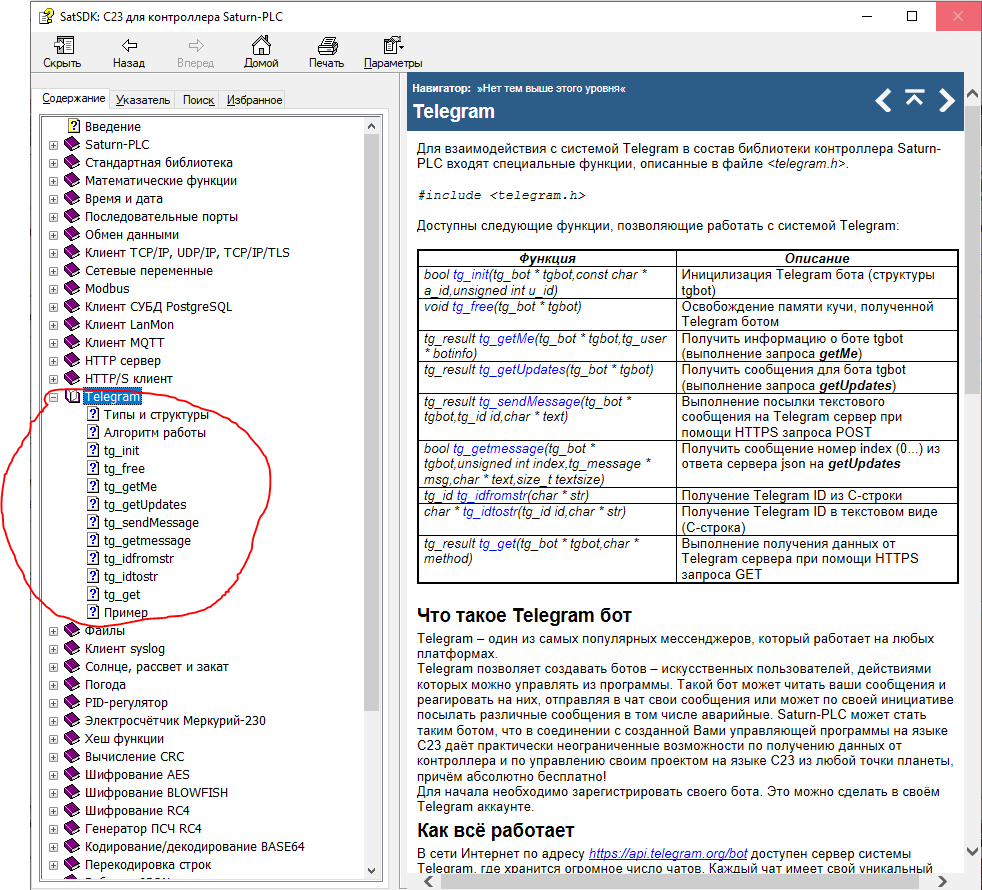This screenshot has height=890, width=982.
Task: Click the SatSDK application icon in title bar
Action: [x=46, y=16]
